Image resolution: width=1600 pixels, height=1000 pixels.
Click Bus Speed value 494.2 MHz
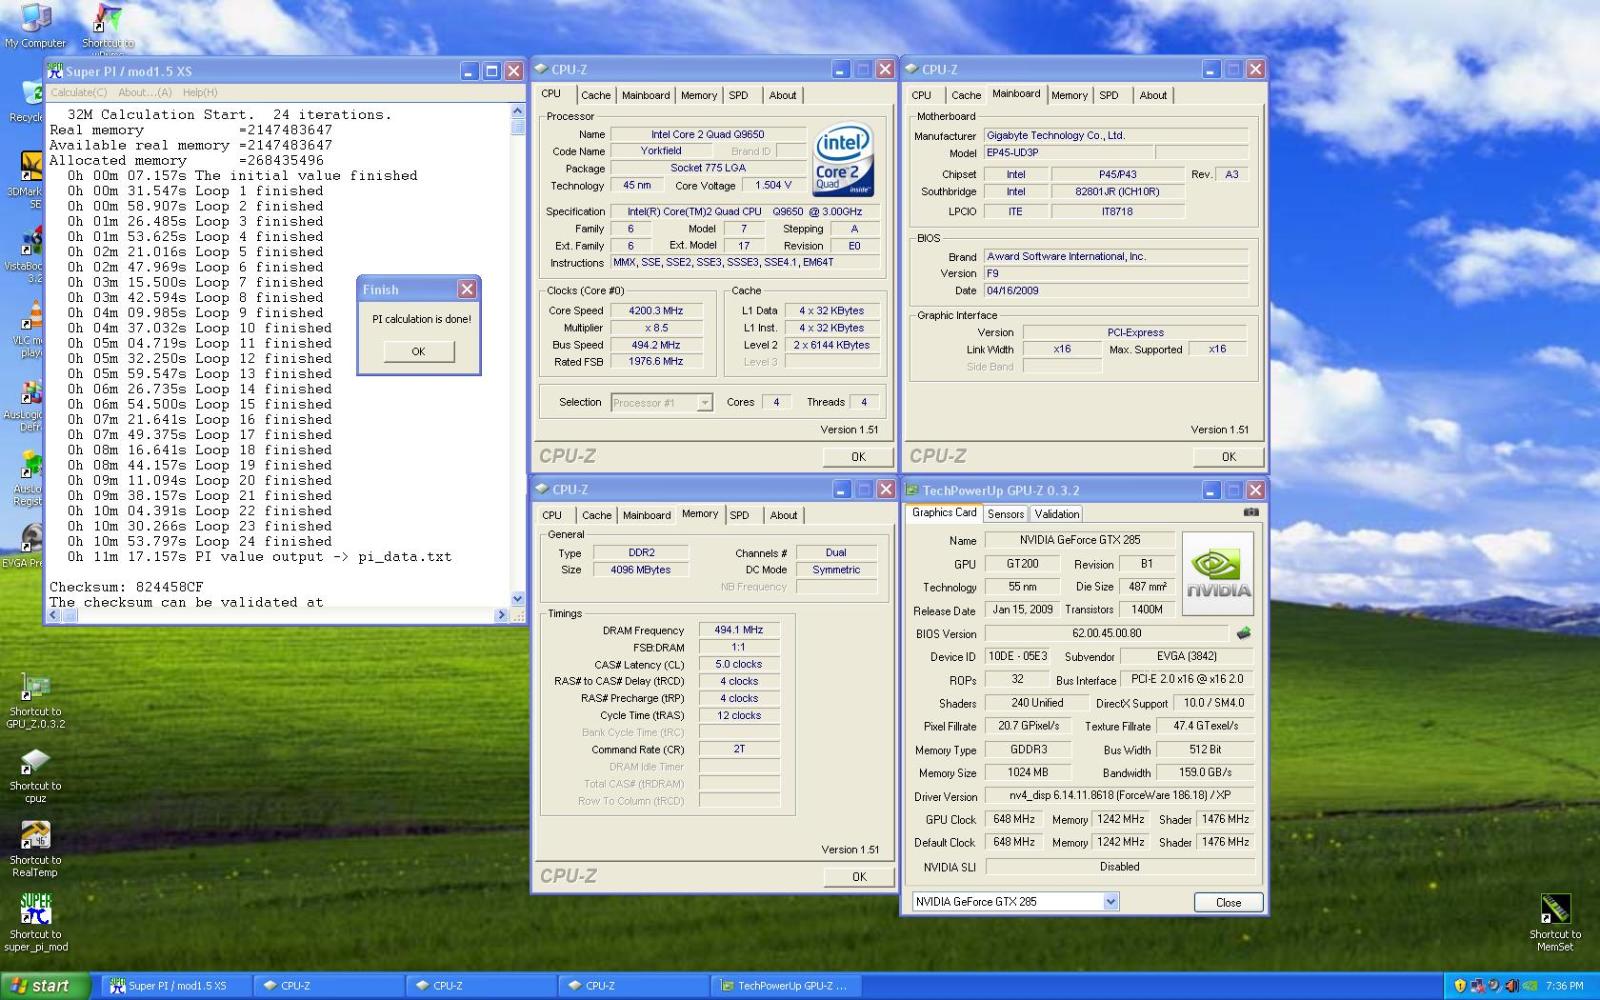click(656, 345)
